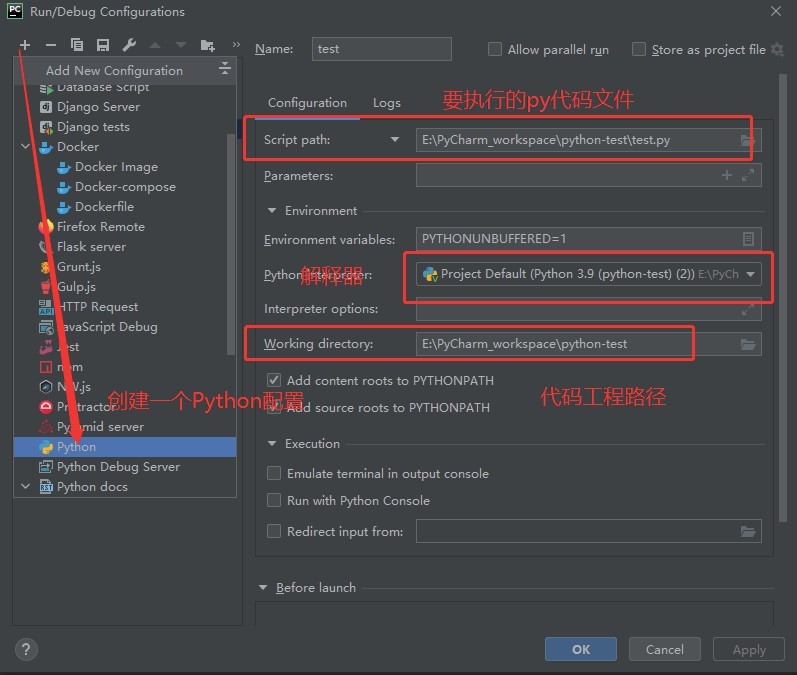Browse for working directory folder icon
797x675 pixels.
(748, 345)
